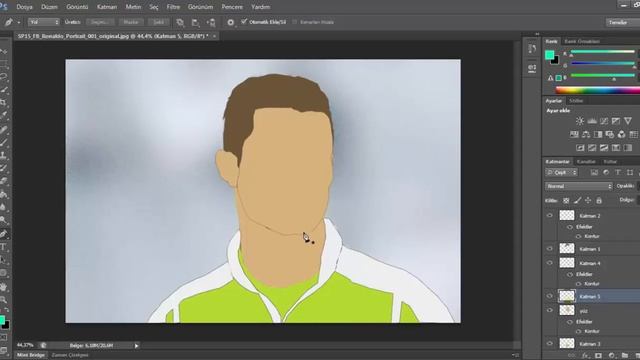Open path alignment options
The height and width of the screenshot is (360, 640).
click(x=196, y=22)
